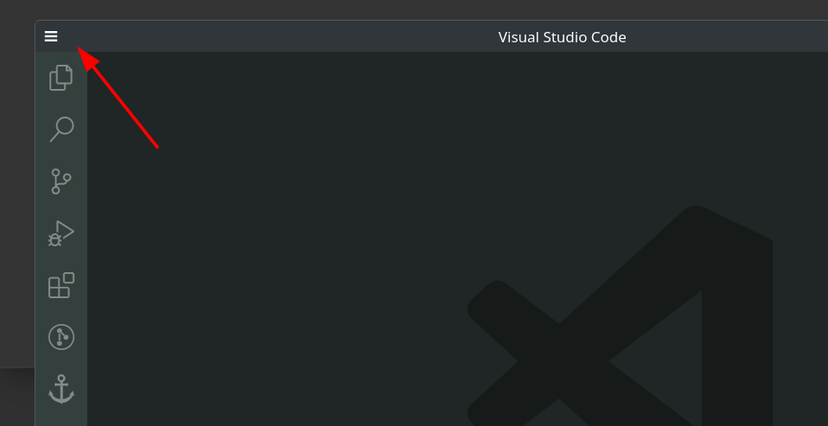Image resolution: width=828 pixels, height=426 pixels.
Task: Select the anchor icon in activity bar
Action: point(61,390)
